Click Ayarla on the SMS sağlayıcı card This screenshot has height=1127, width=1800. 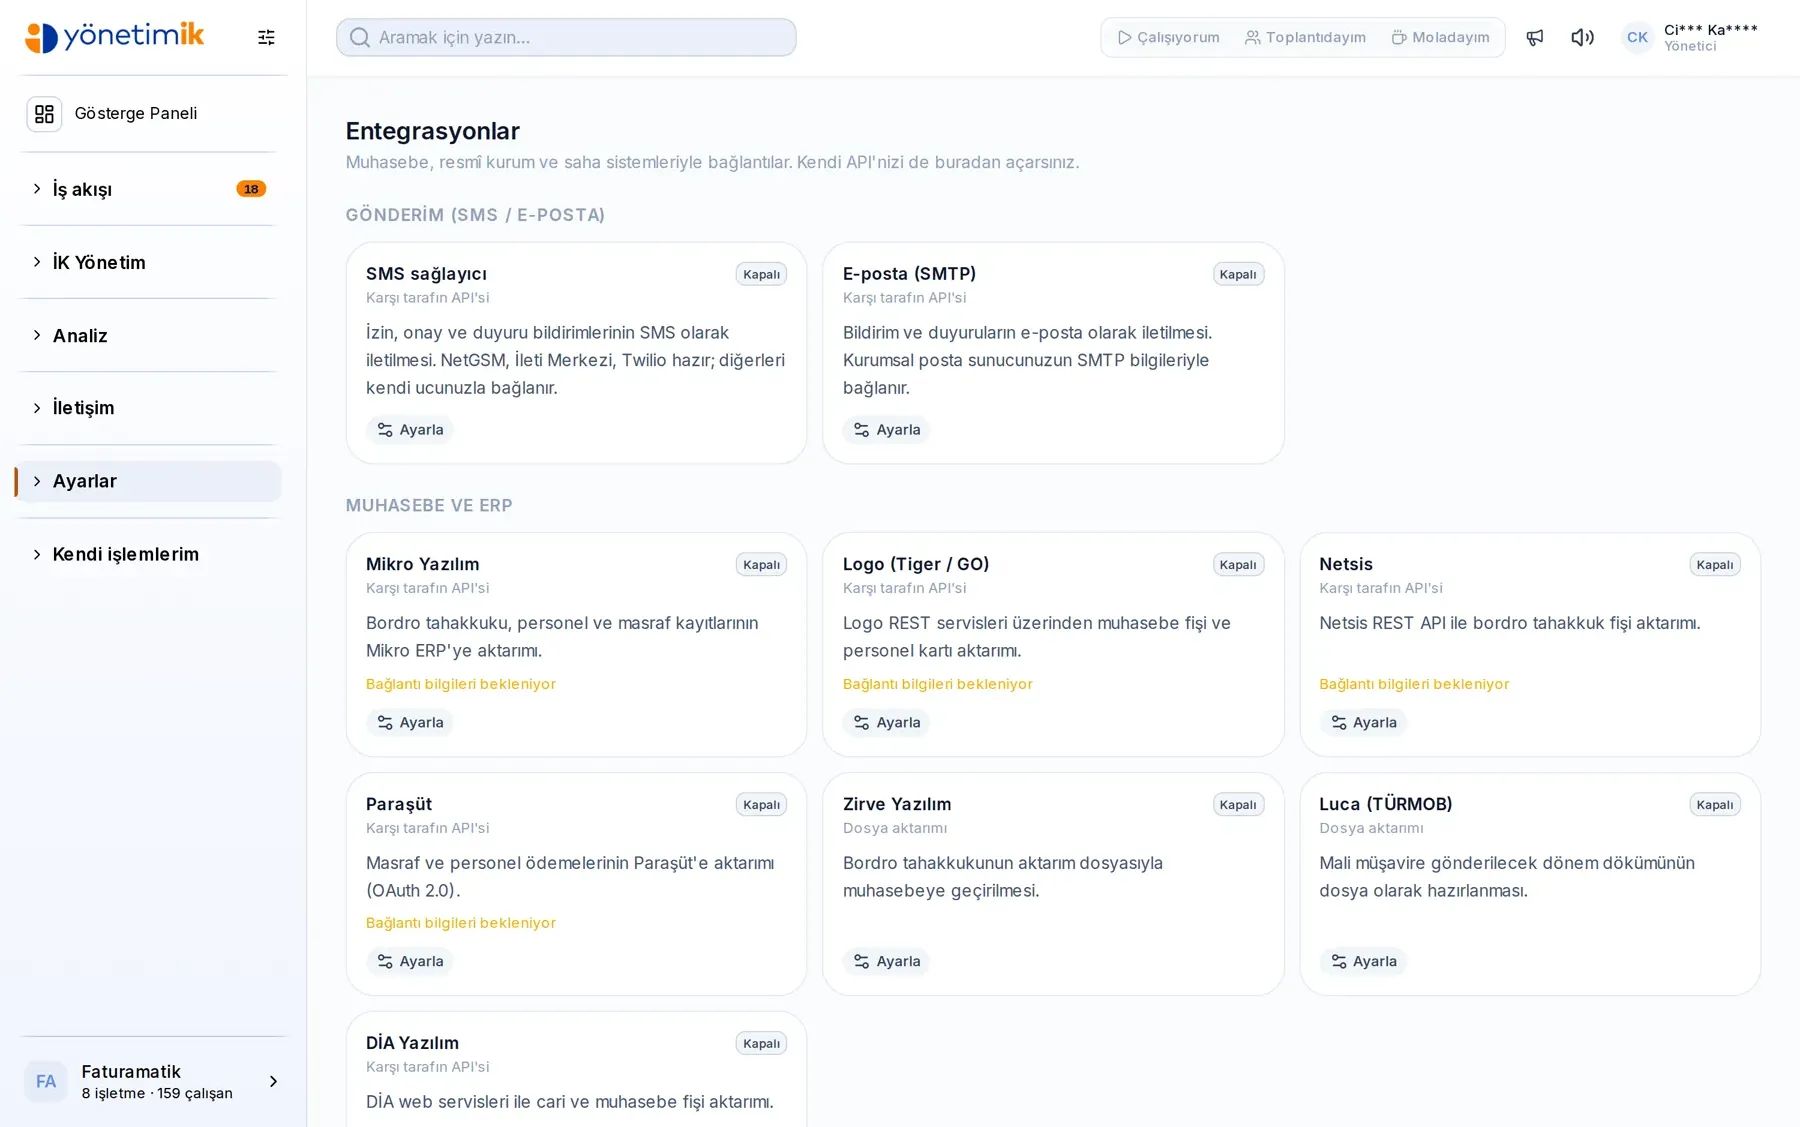click(x=410, y=430)
